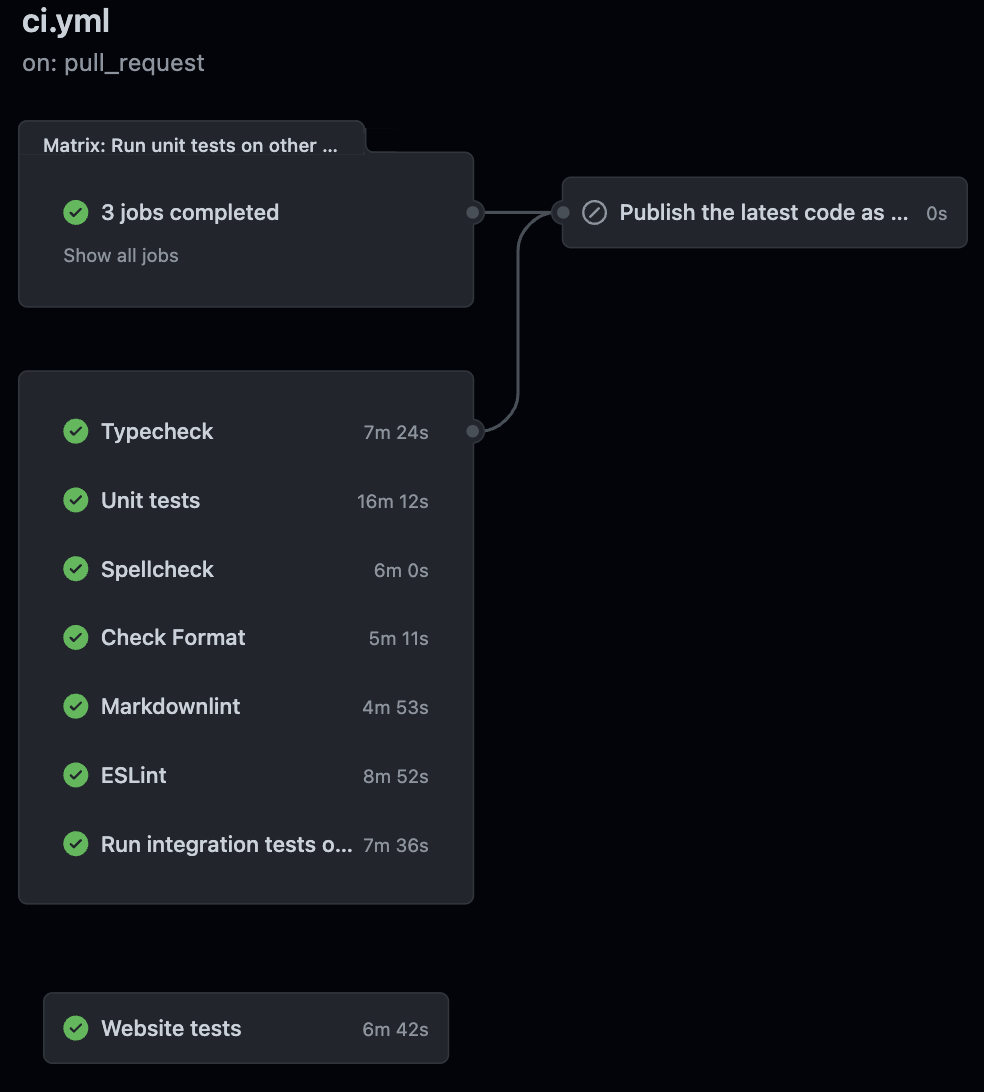Click the success icon next to Markdownlint
Image resolution: width=984 pixels, height=1092 pixels.
pyautogui.click(x=76, y=706)
